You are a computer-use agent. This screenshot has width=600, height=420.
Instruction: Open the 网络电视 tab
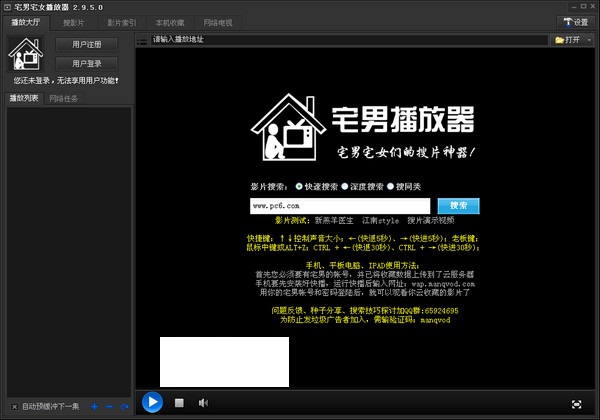coord(218,23)
